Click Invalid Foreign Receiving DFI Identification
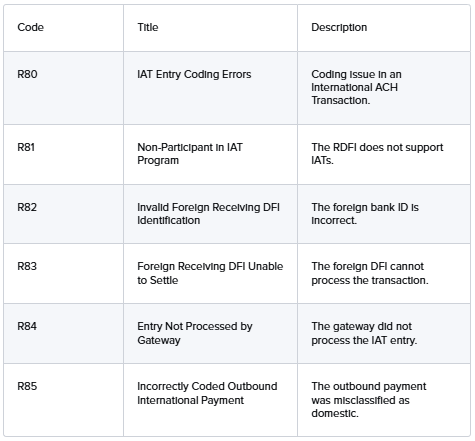The height and width of the screenshot is (441, 475). (x=208, y=214)
